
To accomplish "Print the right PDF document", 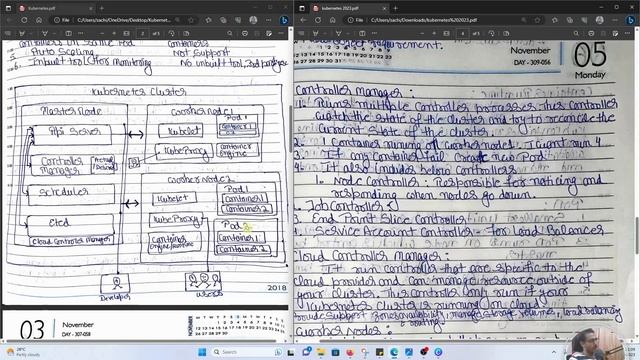I will [591, 33].
